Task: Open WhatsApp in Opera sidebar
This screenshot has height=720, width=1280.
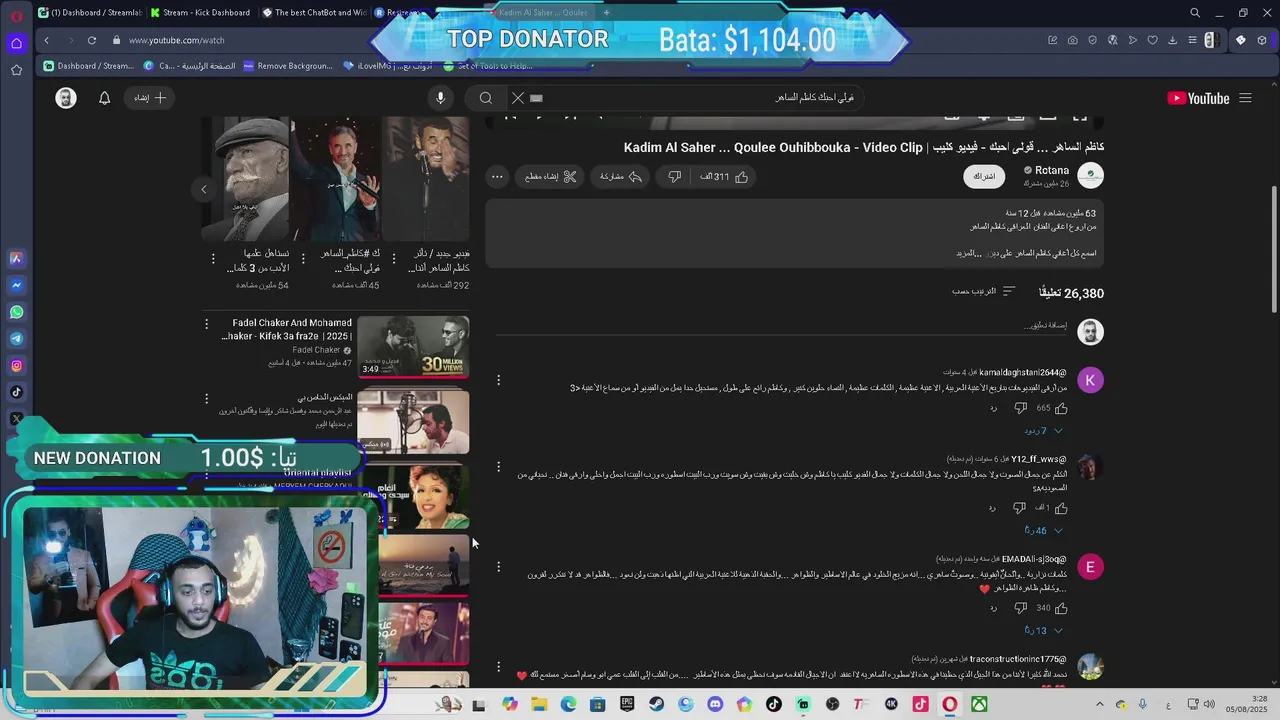Action: click(x=16, y=312)
